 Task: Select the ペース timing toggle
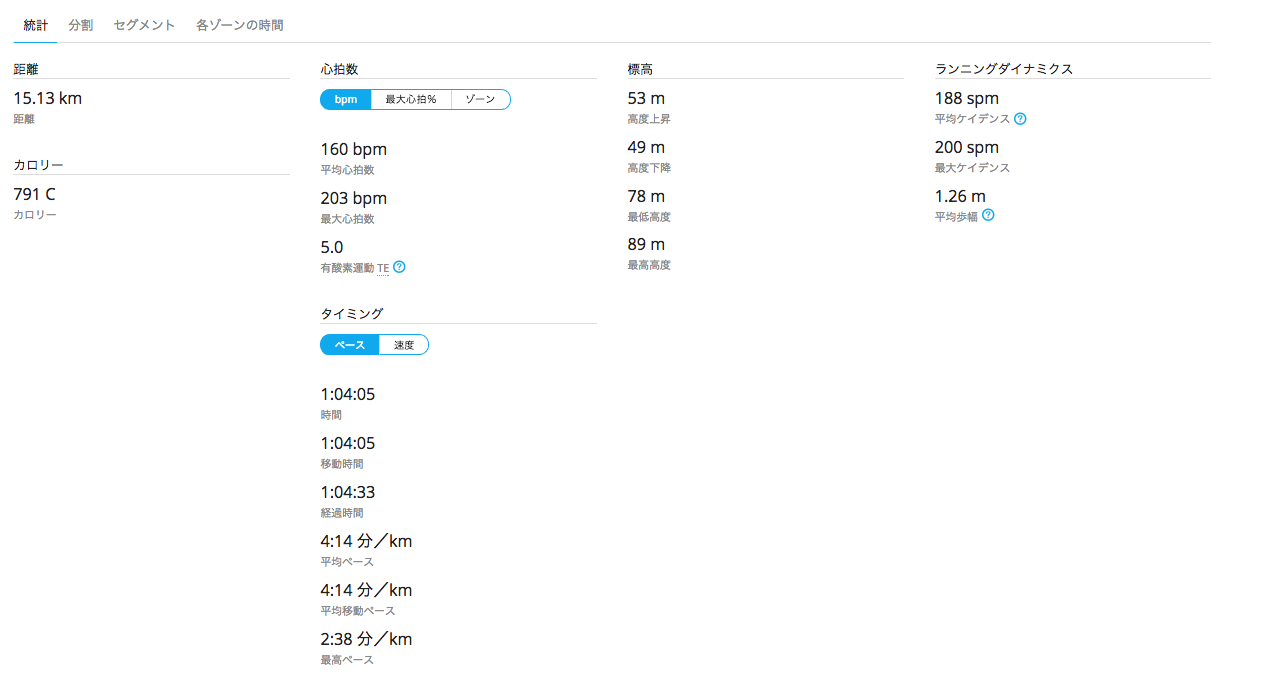point(350,345)
